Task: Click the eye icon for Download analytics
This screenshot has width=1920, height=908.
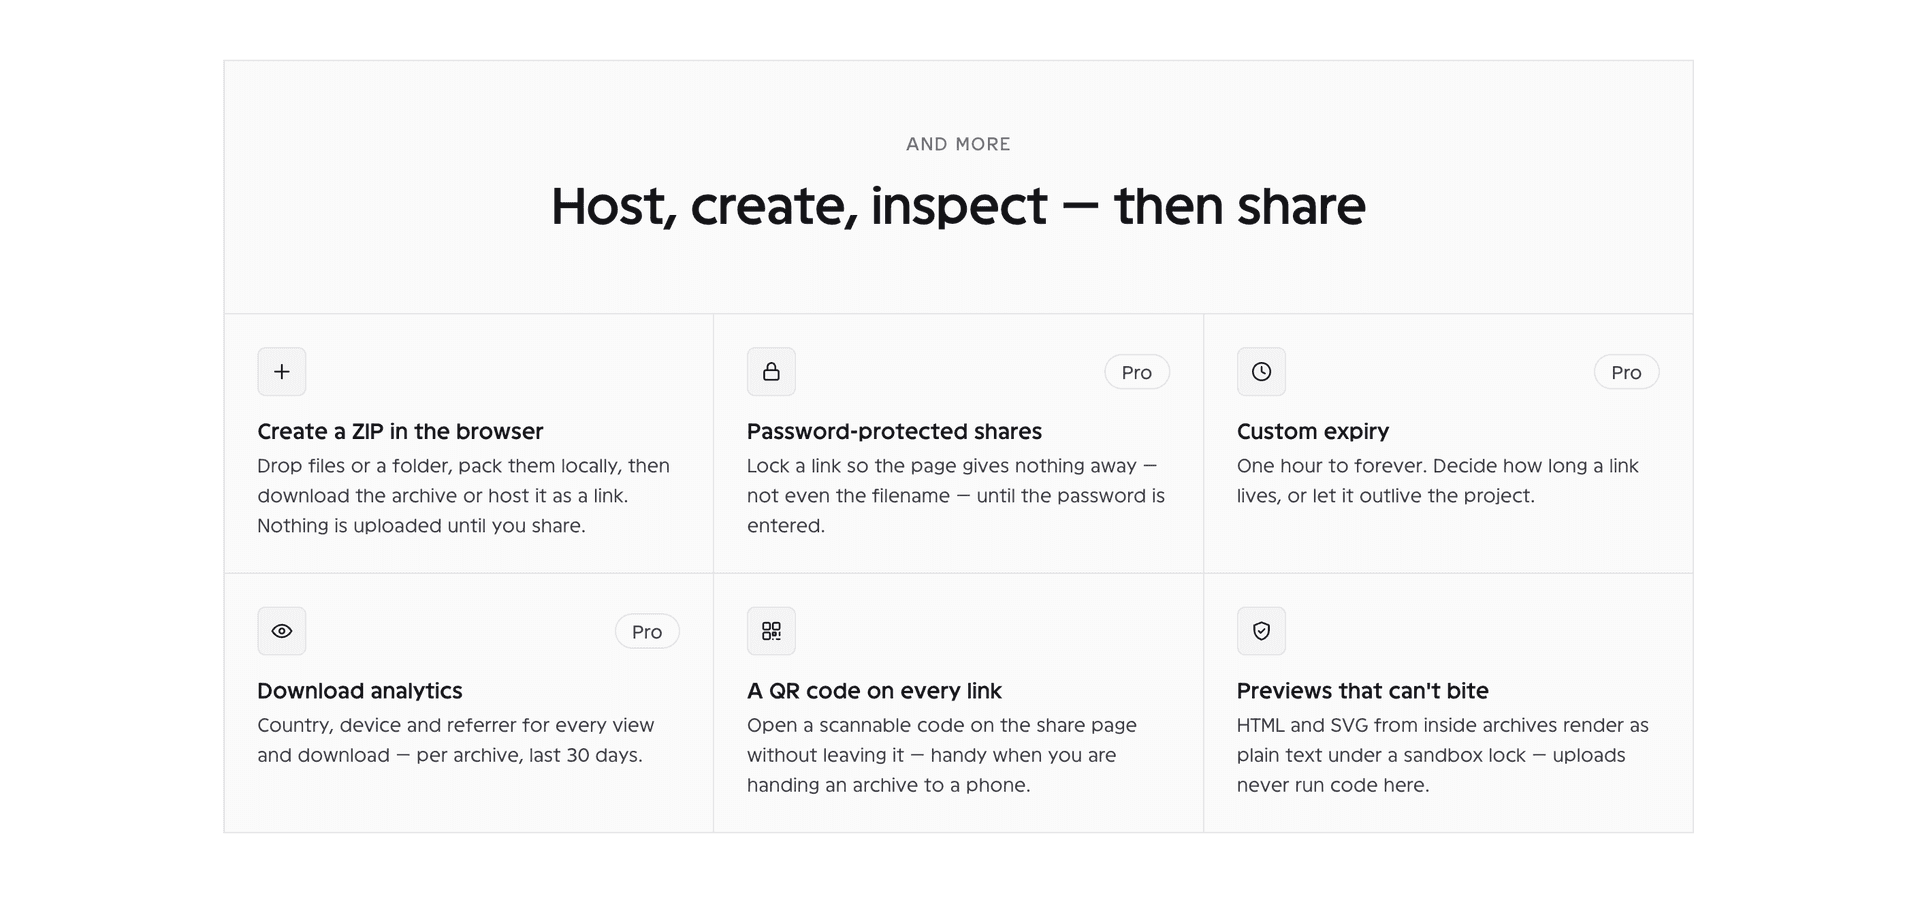Action: tap(282, 631)
